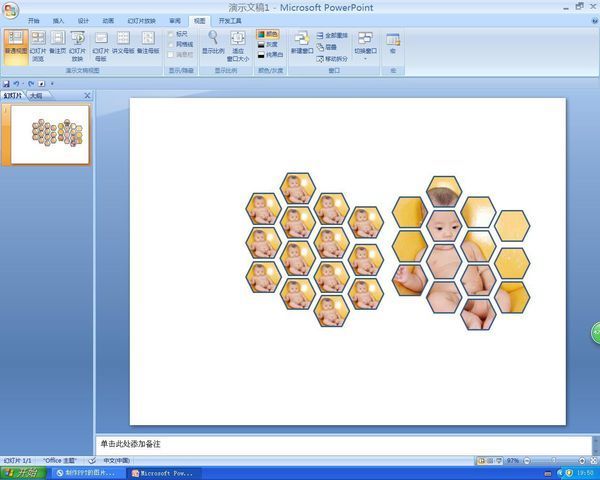Select slide 1 thumbnail in the slides pane
The height and width of the screenshot is (480, 600).
(x=50, y=134)
